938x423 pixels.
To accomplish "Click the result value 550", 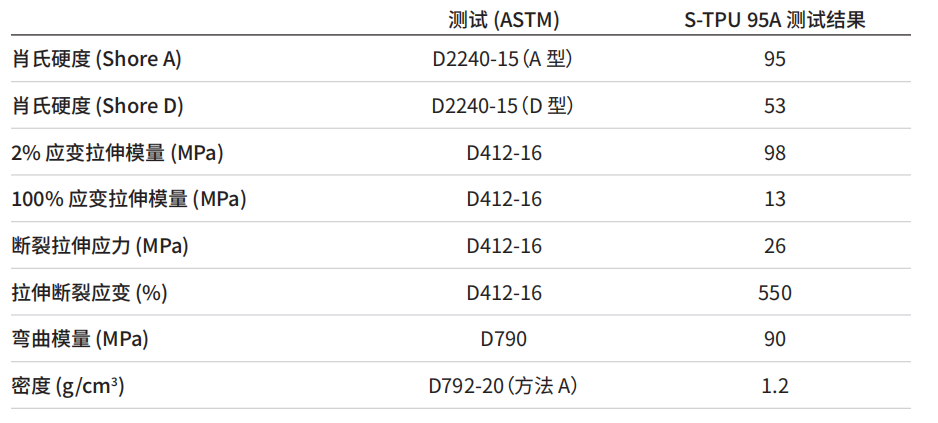I will click(x=774, y=293).
